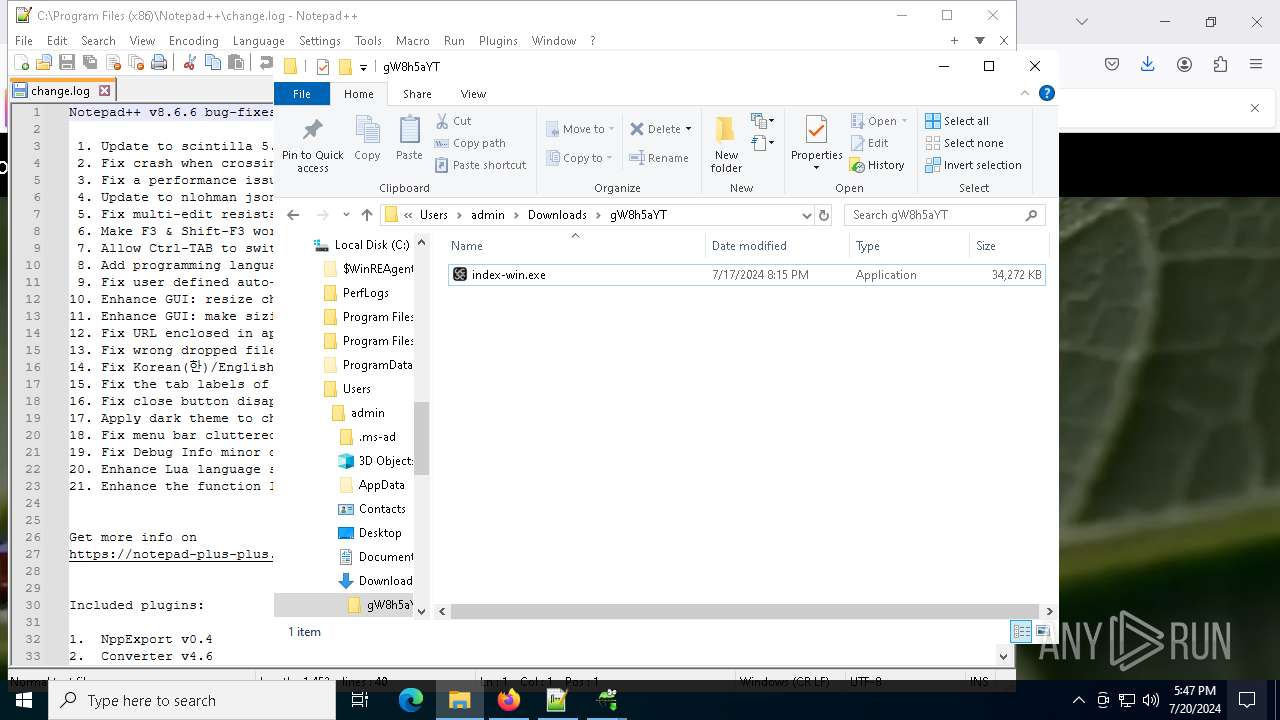Click Rename in Organize group
Image resolution: width=1280 pixels, height=720 pixels.
pos(659,158)
